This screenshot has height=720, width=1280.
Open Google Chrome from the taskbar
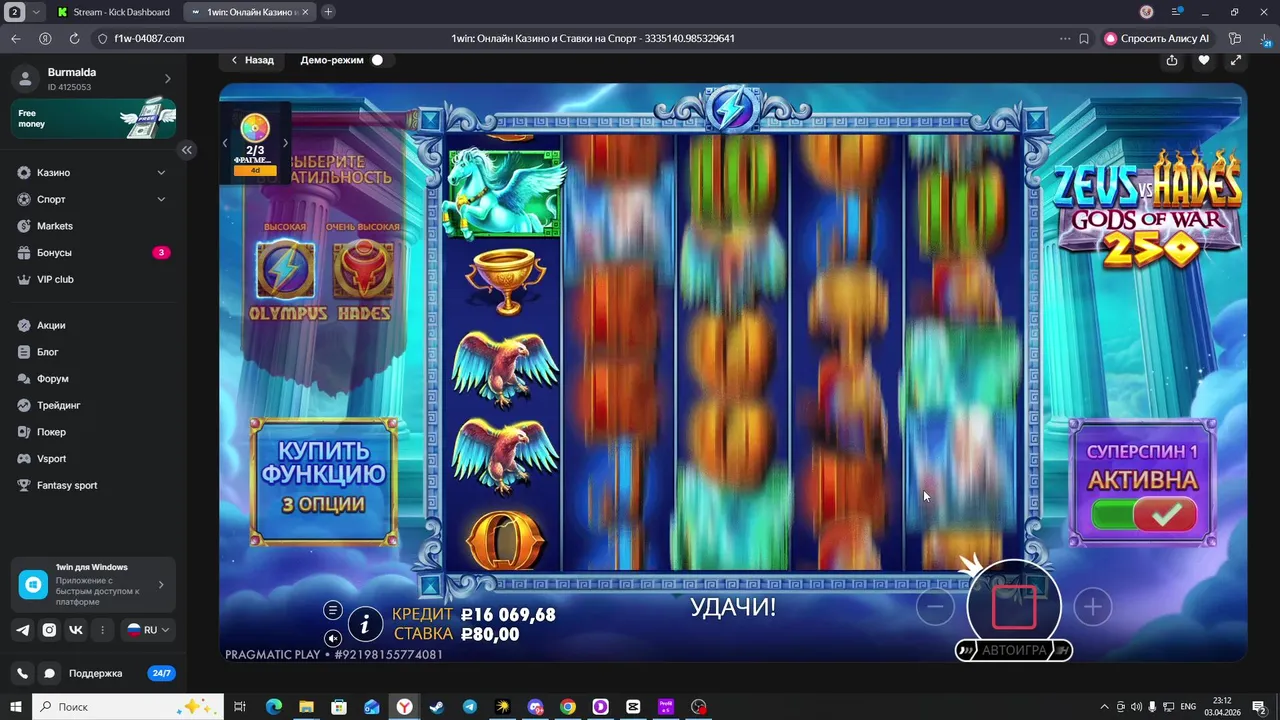coord(568,706)
